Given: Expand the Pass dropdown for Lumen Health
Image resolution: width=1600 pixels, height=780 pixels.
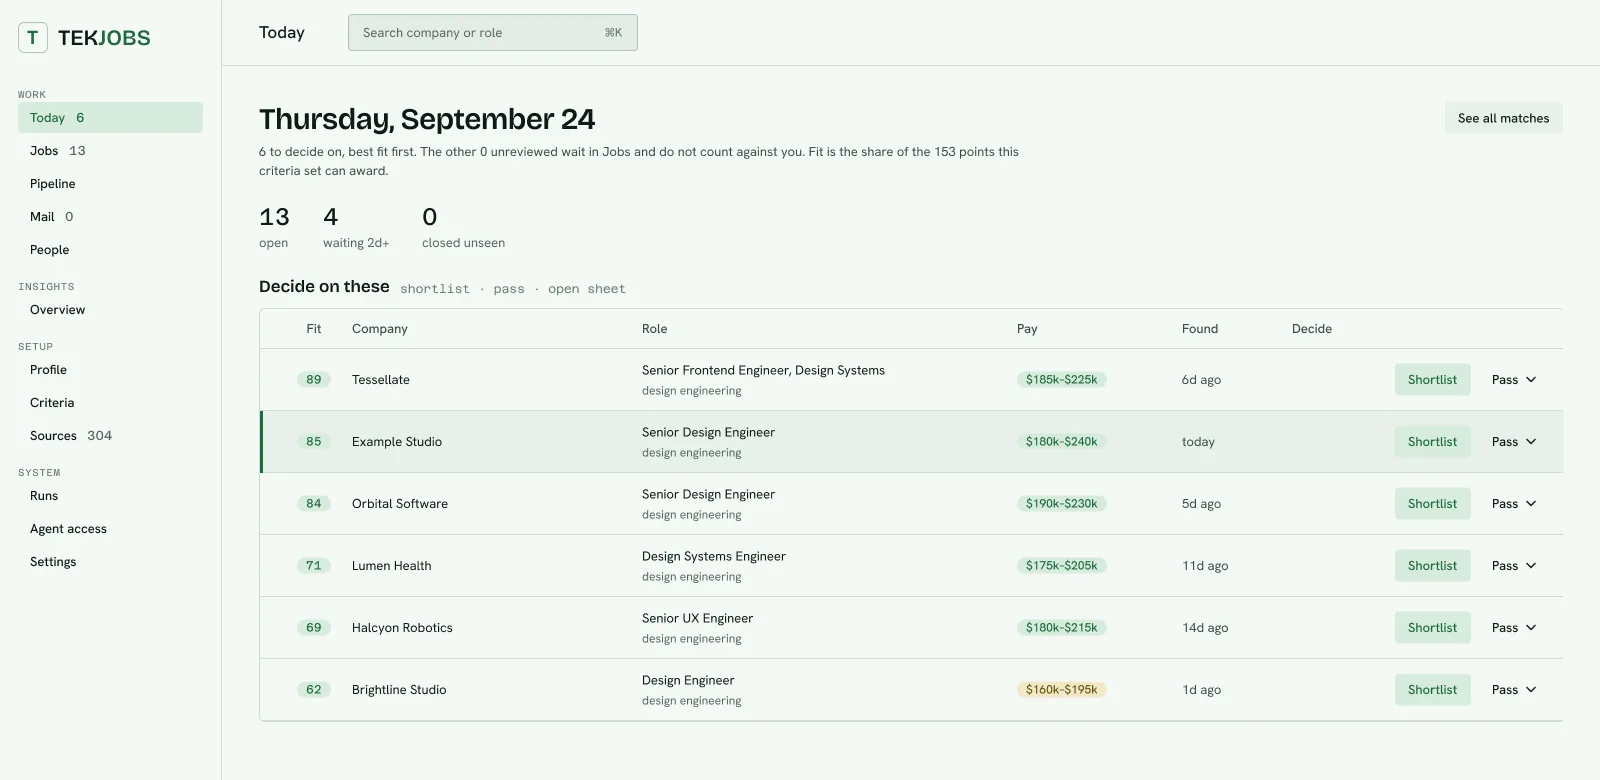Looking at the screenshot, I should coord(1513,565).
